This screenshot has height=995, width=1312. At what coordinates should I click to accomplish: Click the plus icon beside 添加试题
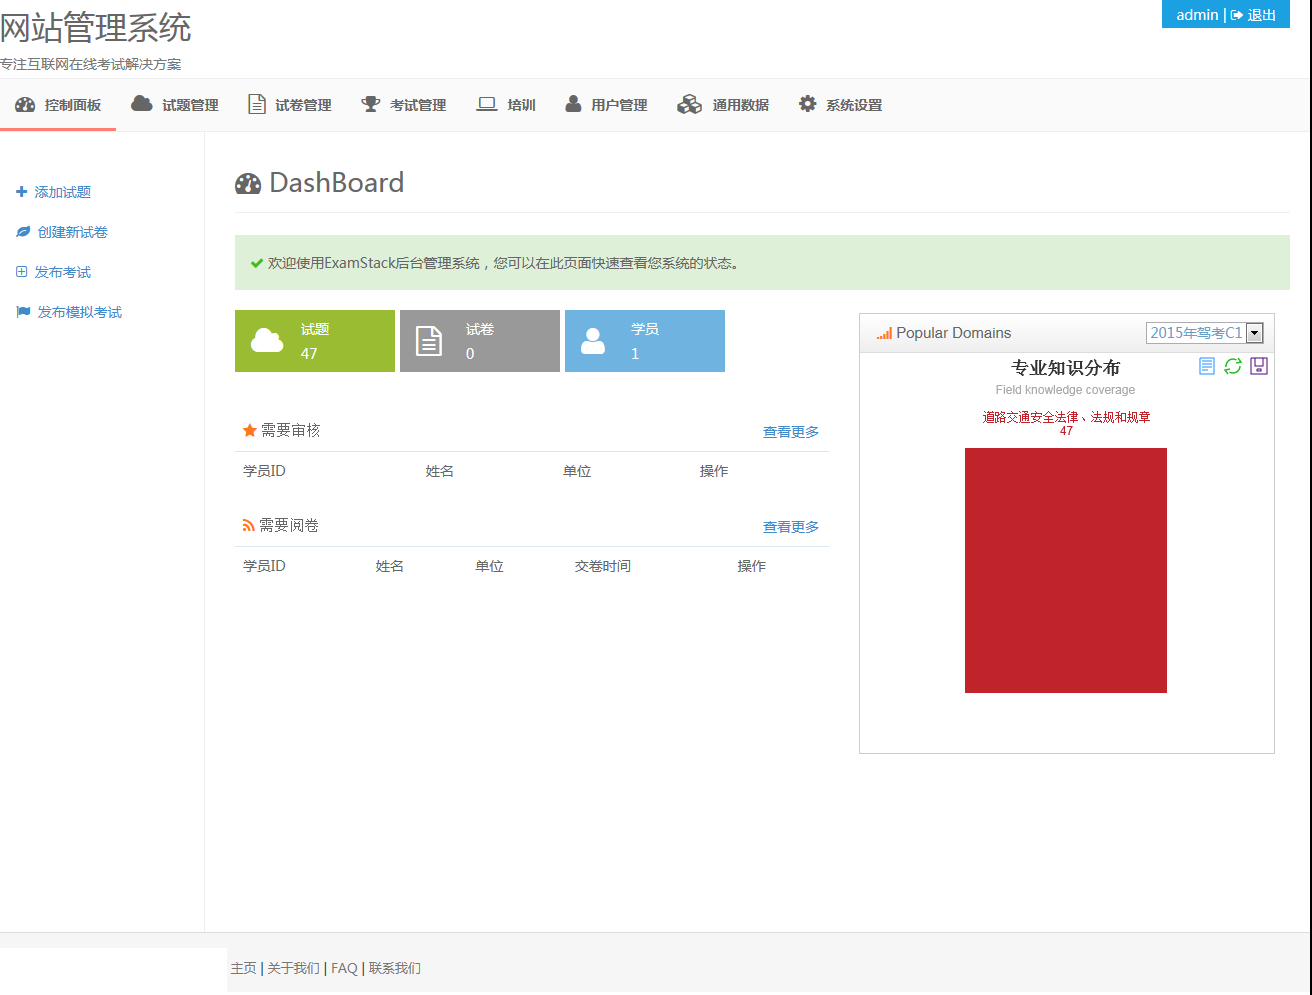pos(21,192)
